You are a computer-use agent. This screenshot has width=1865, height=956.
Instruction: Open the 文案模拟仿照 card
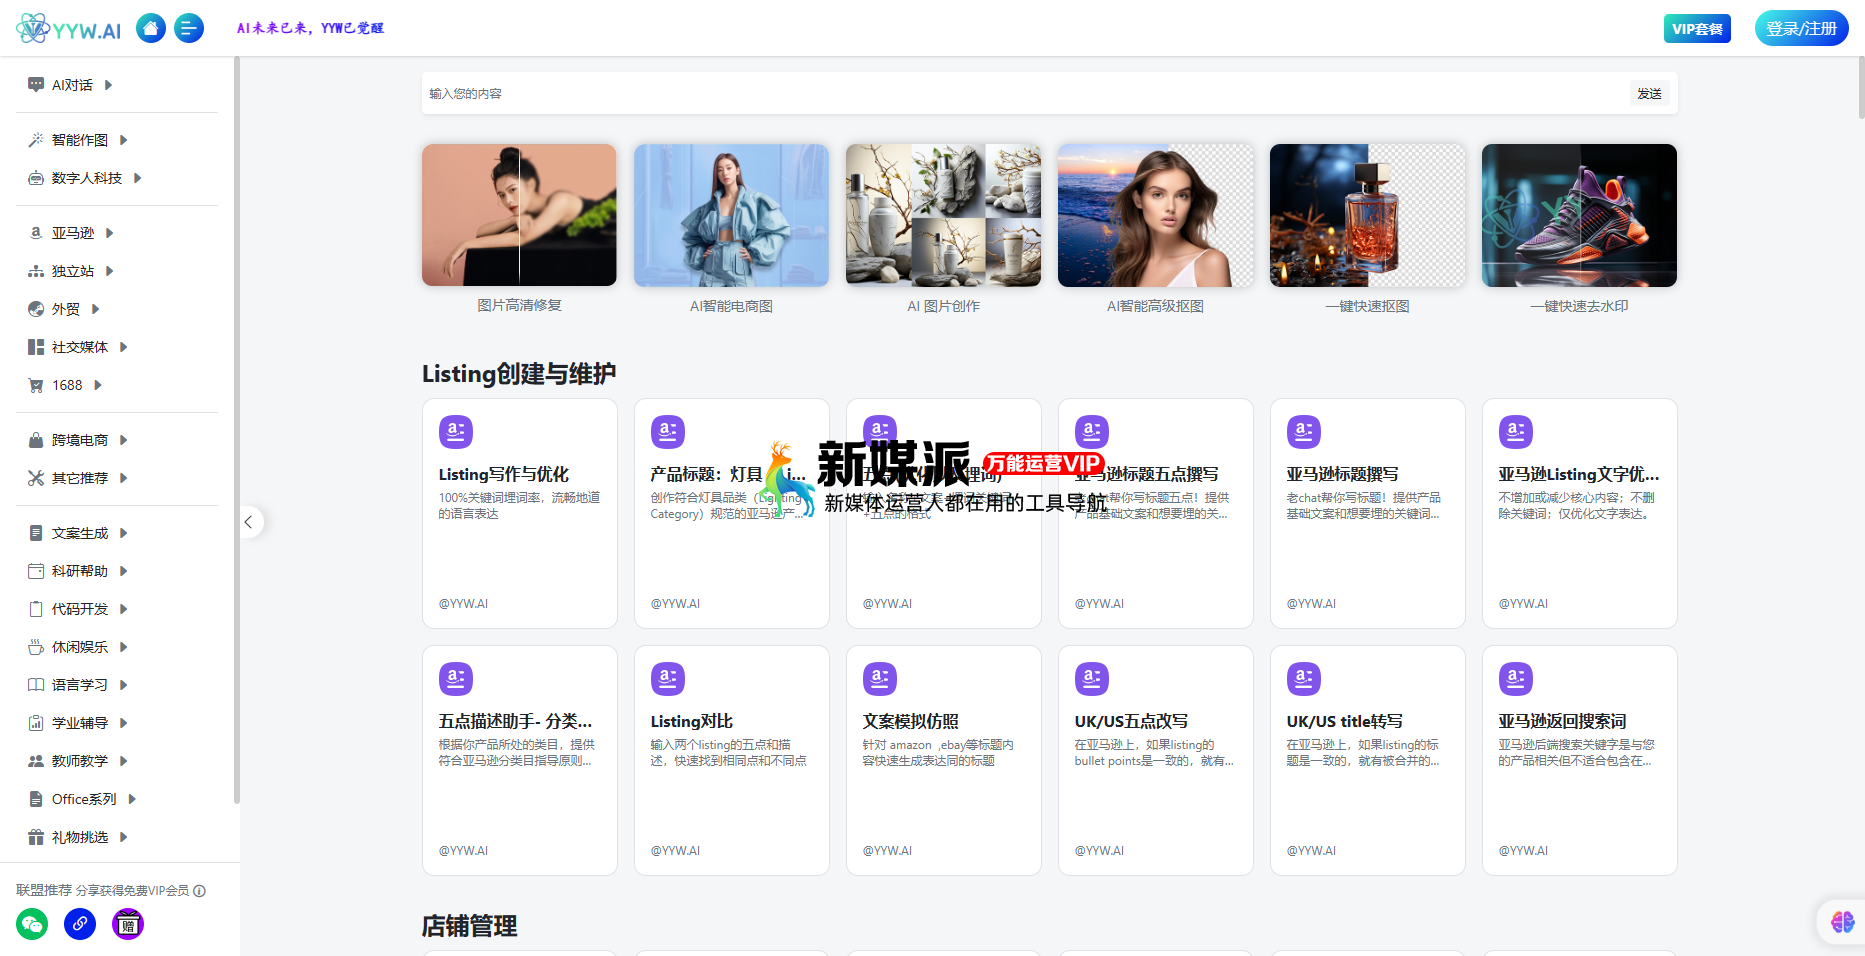coord(944,760)
